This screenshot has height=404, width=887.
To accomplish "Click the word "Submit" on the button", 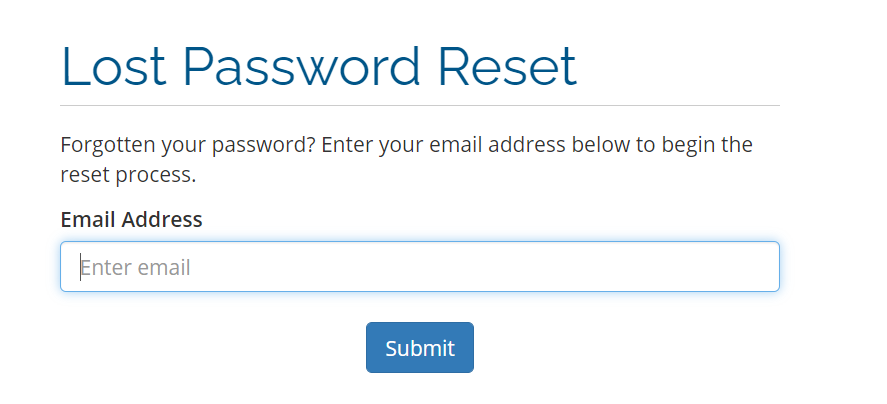I will tap(419, 348).
